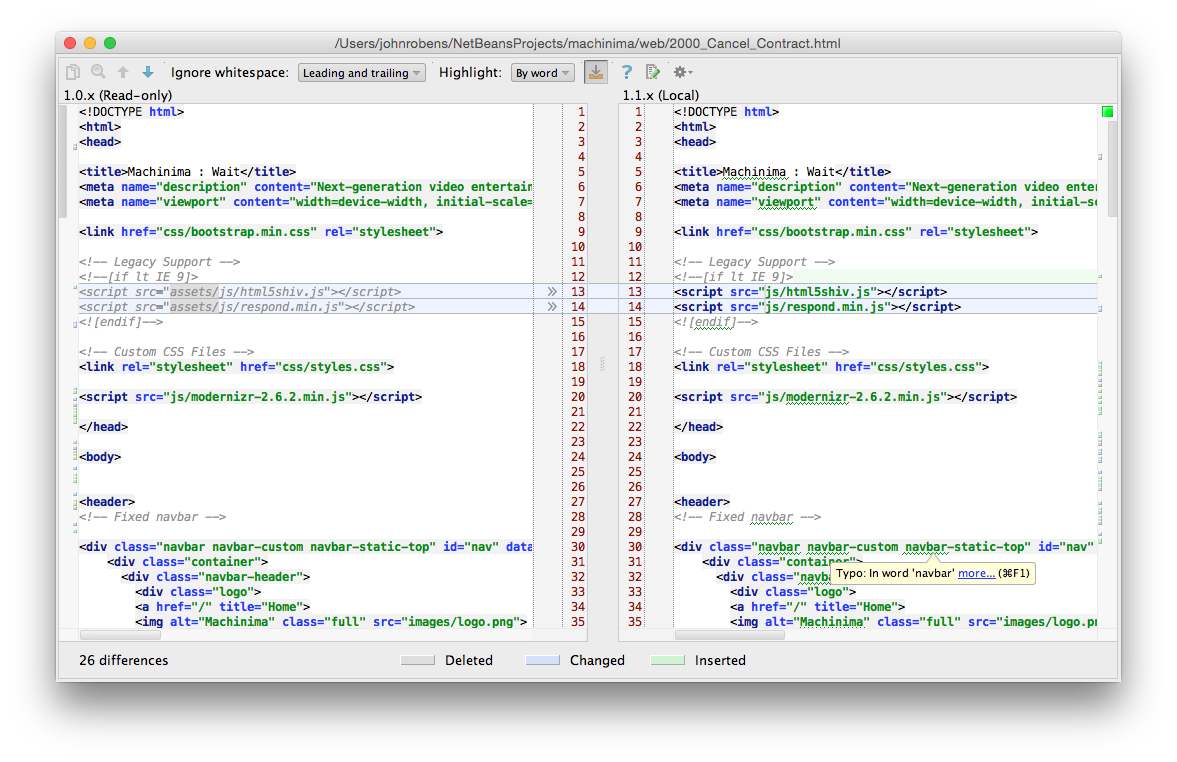1177x762 pixels.
Task: Click the img logo.png line in left pane
Action: point(331,622)
